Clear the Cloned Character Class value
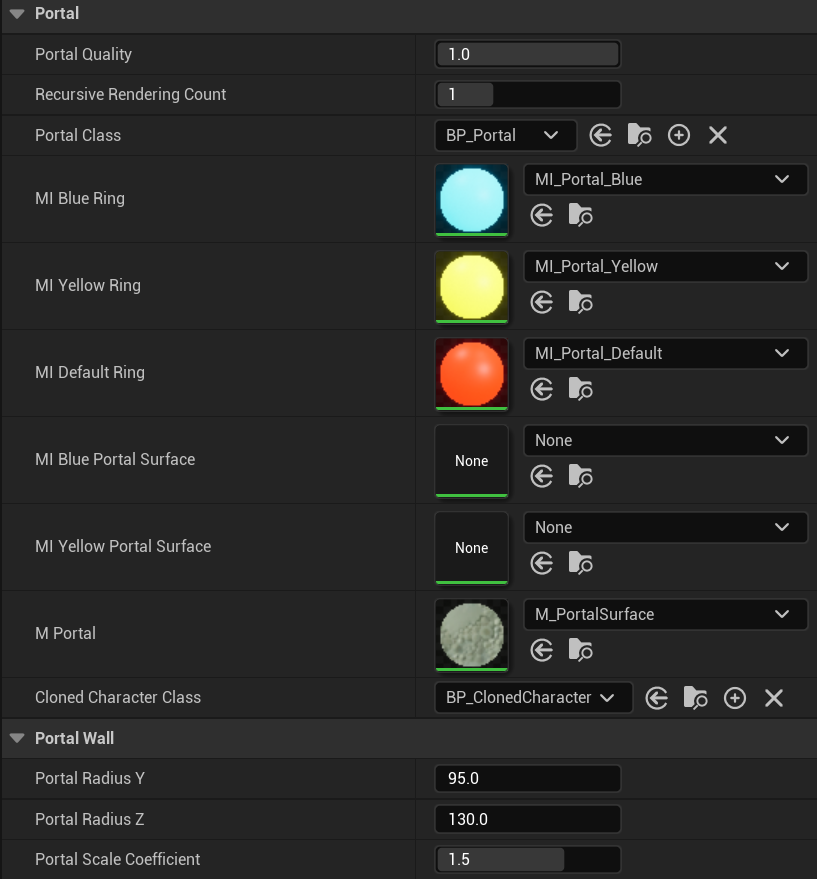This screenshot has width=817, height=879. pyautogui.click(x=774, y=698)
